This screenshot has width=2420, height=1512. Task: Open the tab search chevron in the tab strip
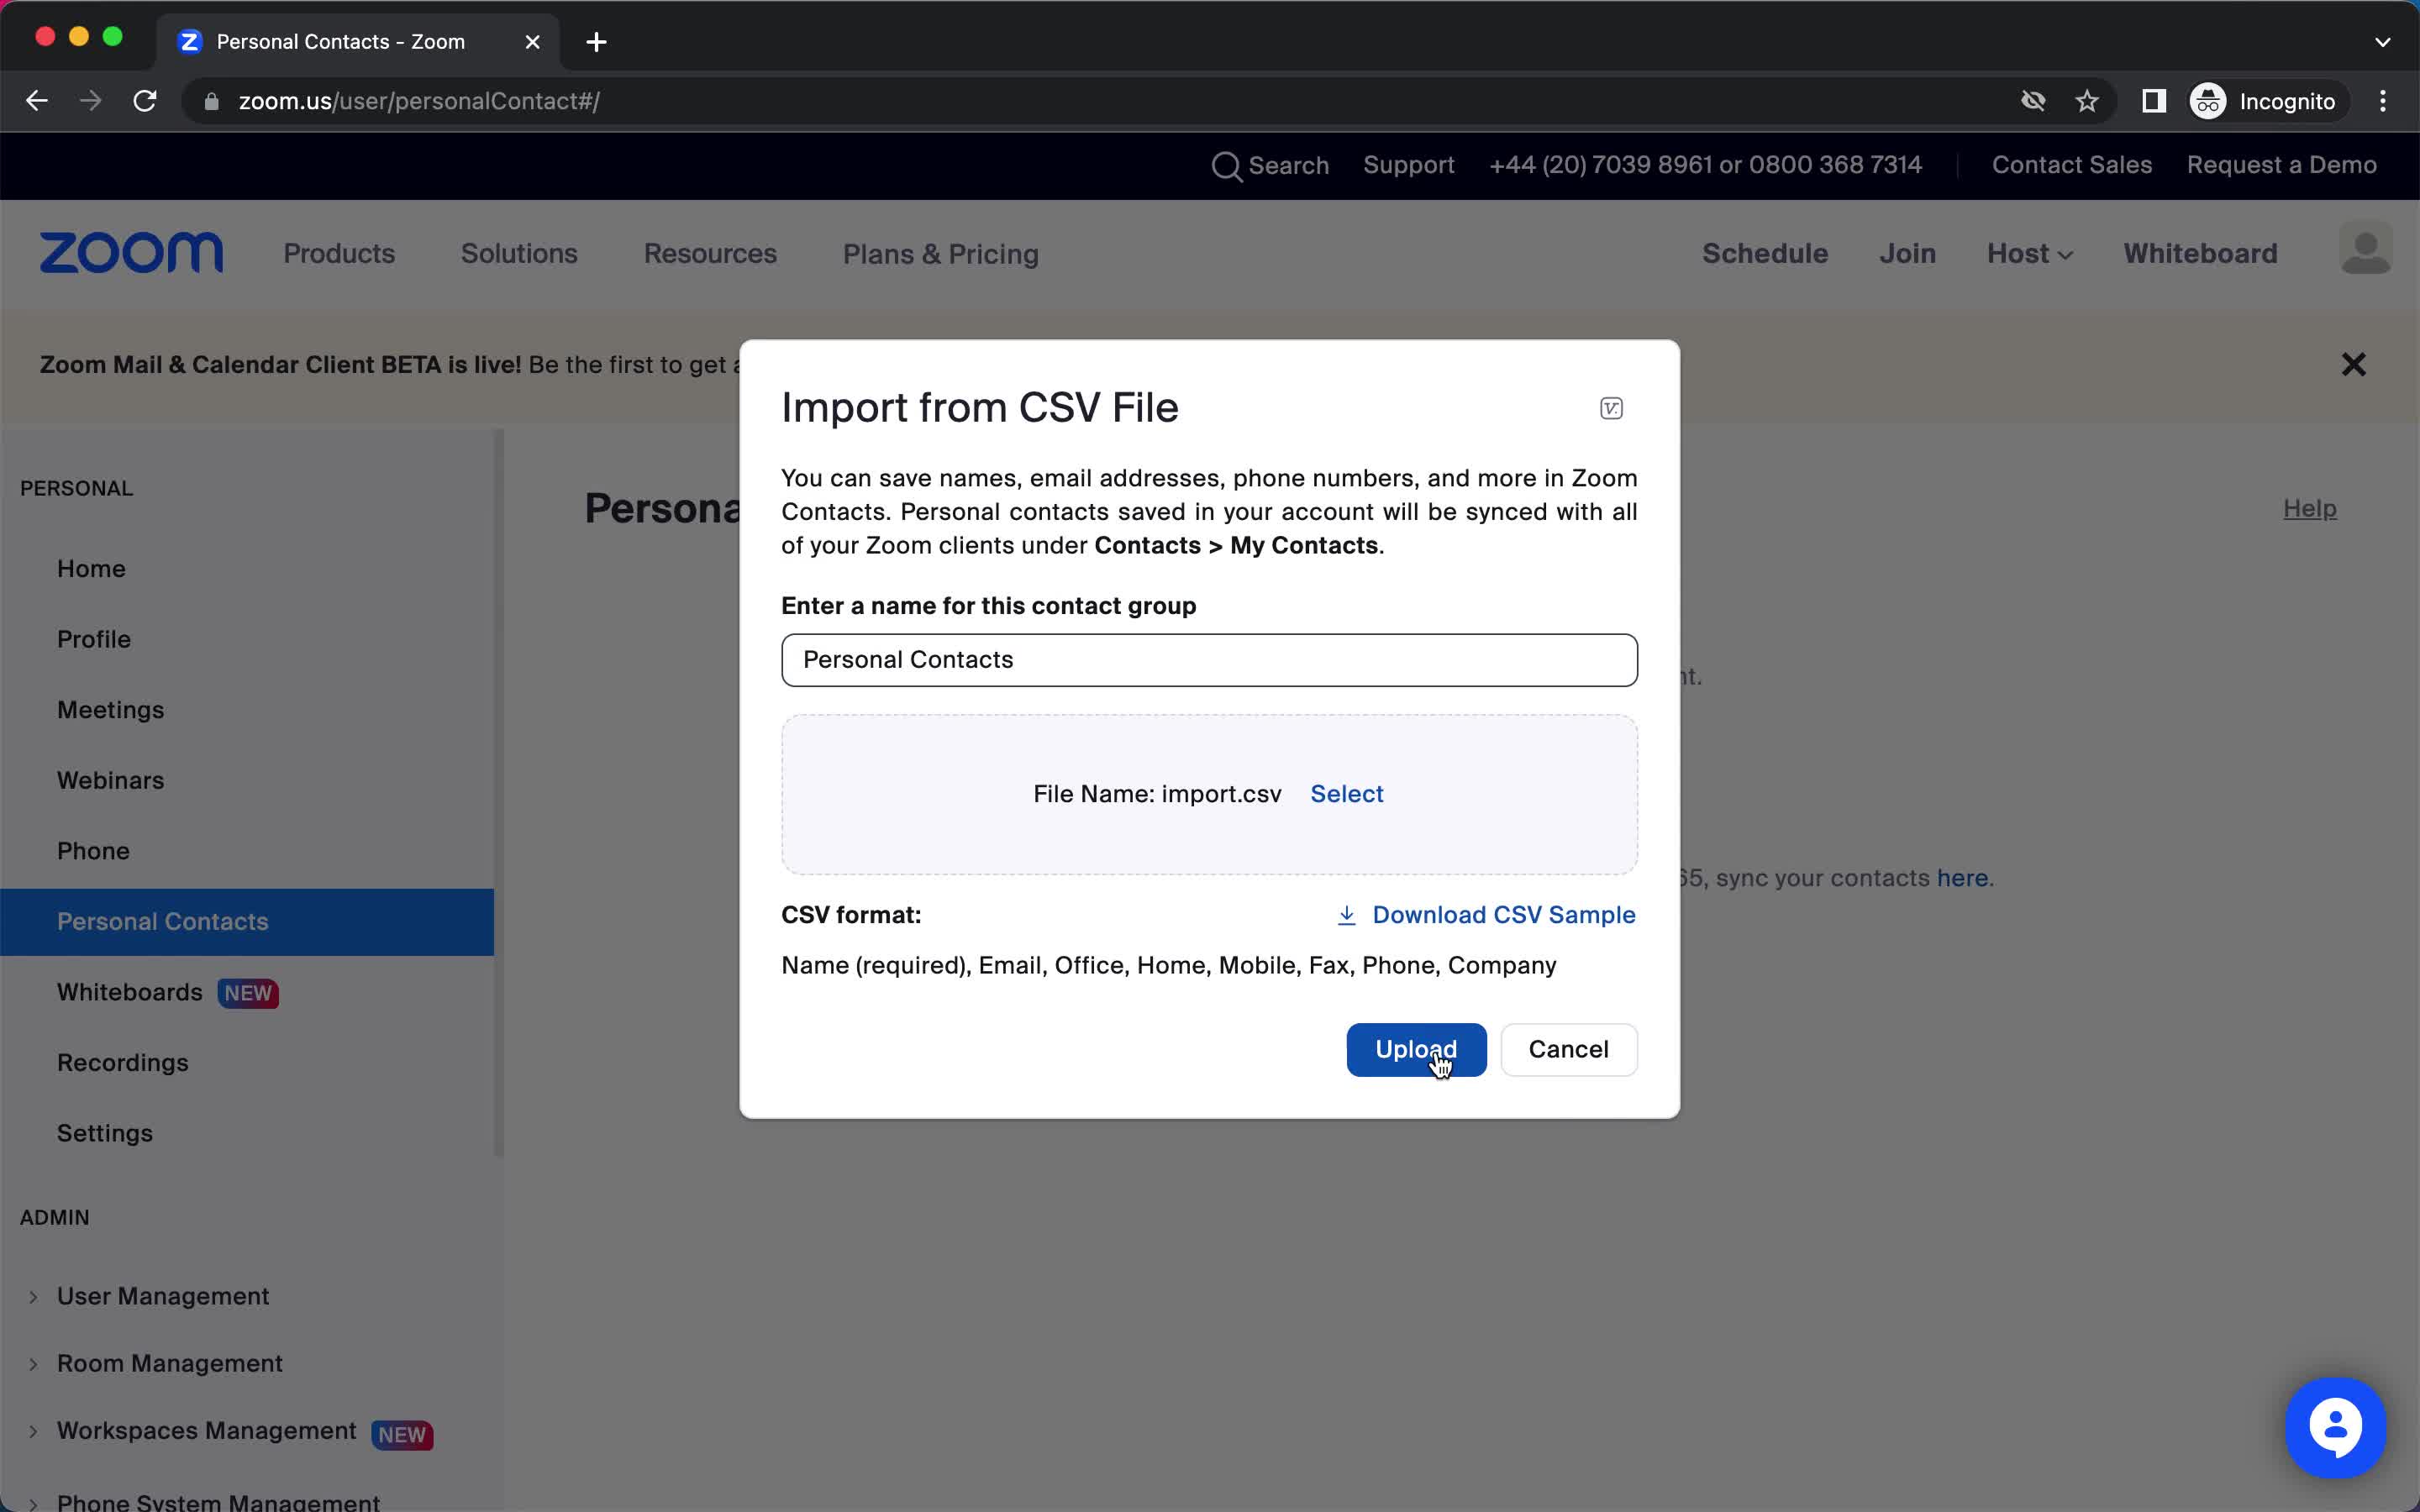pos(2383,42)
